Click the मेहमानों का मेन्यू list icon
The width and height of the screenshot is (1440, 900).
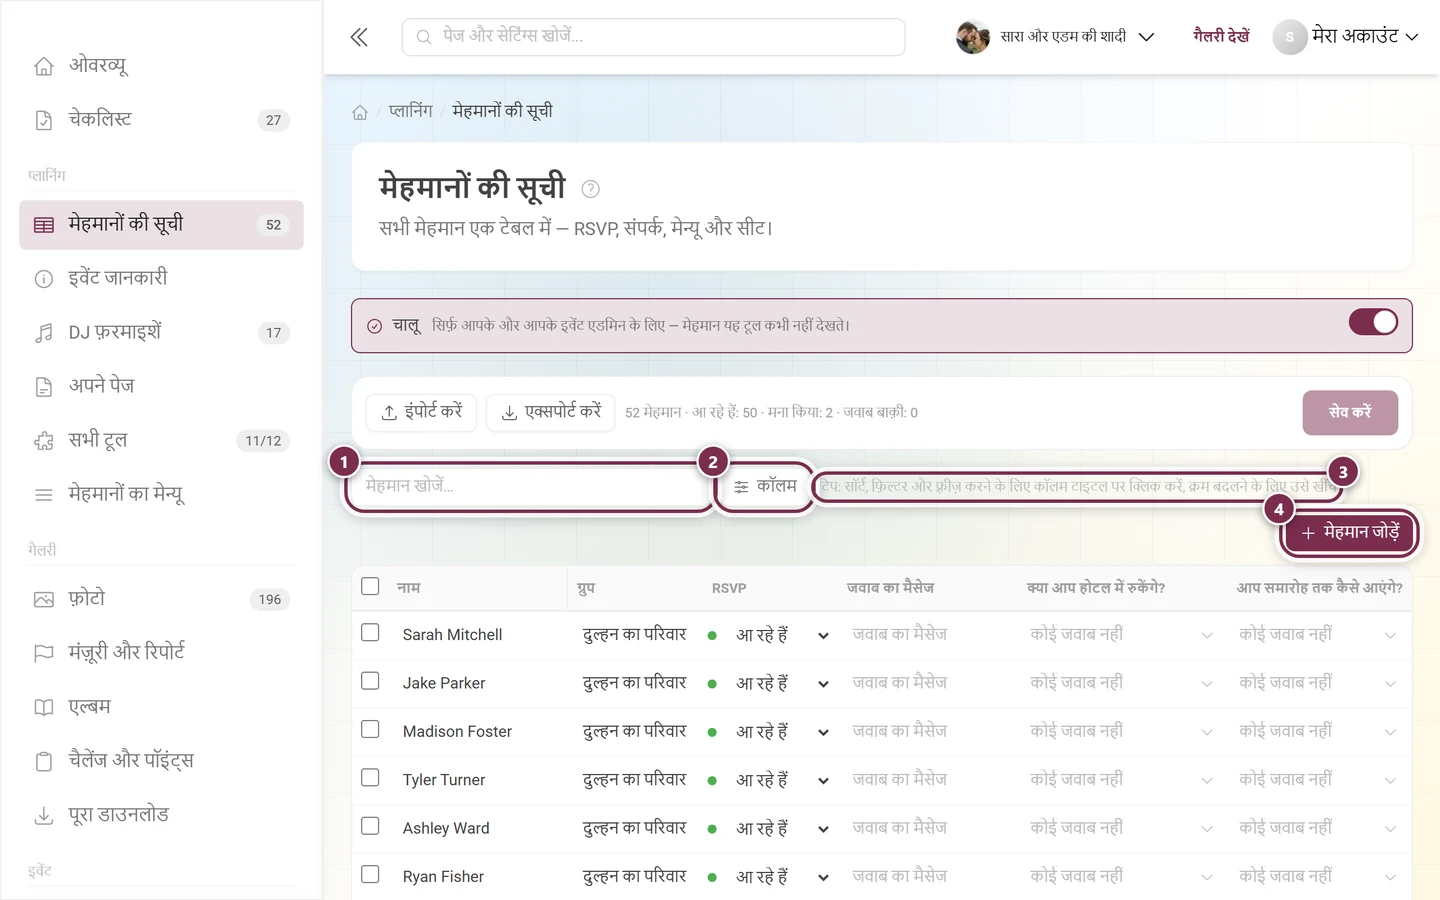click(44, 495)
